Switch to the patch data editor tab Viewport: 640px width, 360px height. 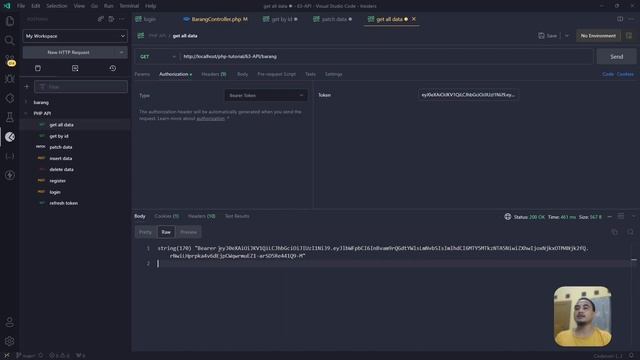pyautogui.click(x=332, y=19)
